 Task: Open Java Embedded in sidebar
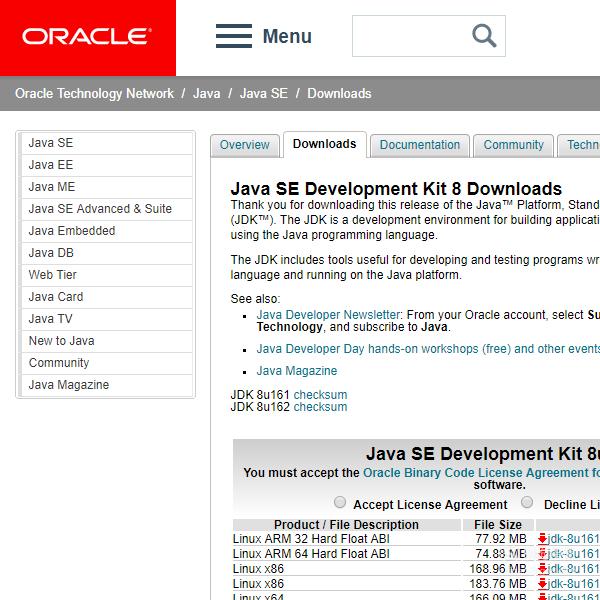(x=107, y=231)
